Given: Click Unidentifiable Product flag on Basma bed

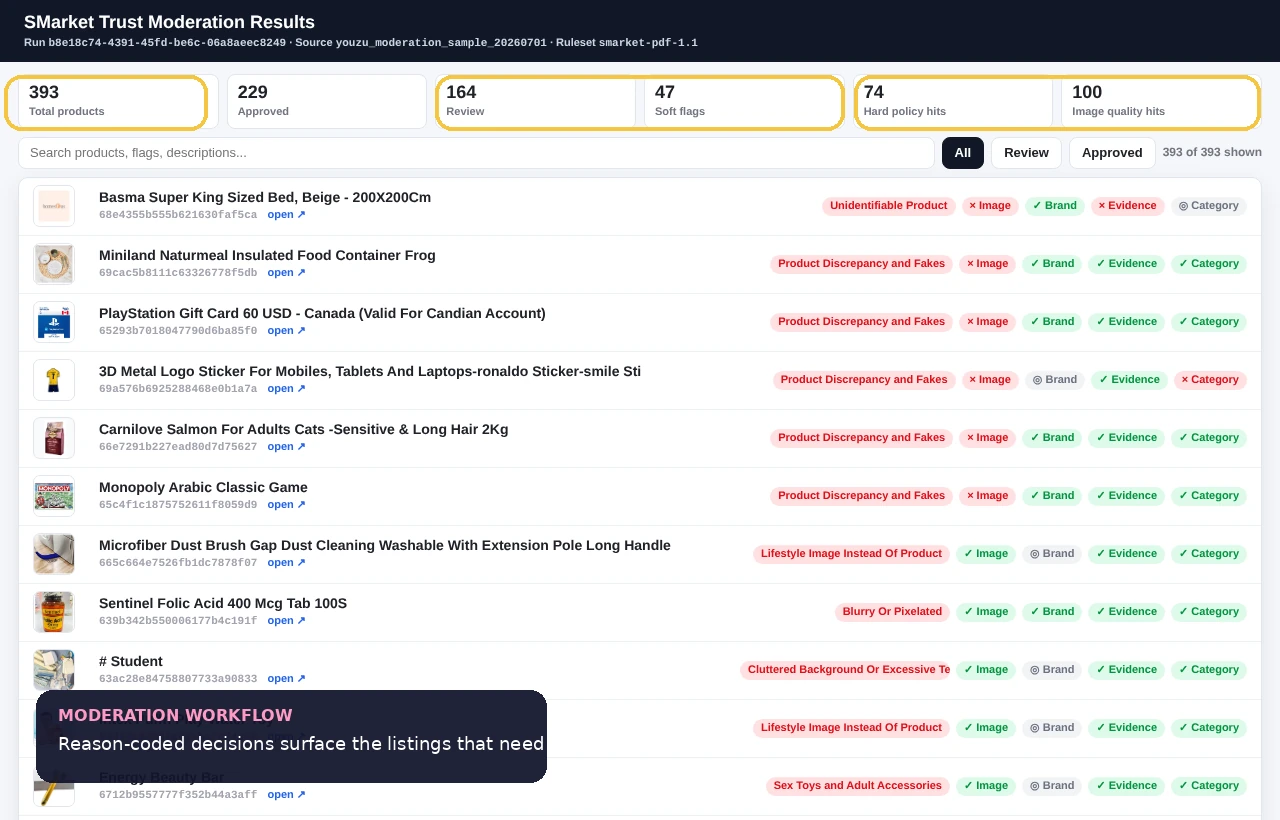Looking at the screenshot, I should (888, 206).
